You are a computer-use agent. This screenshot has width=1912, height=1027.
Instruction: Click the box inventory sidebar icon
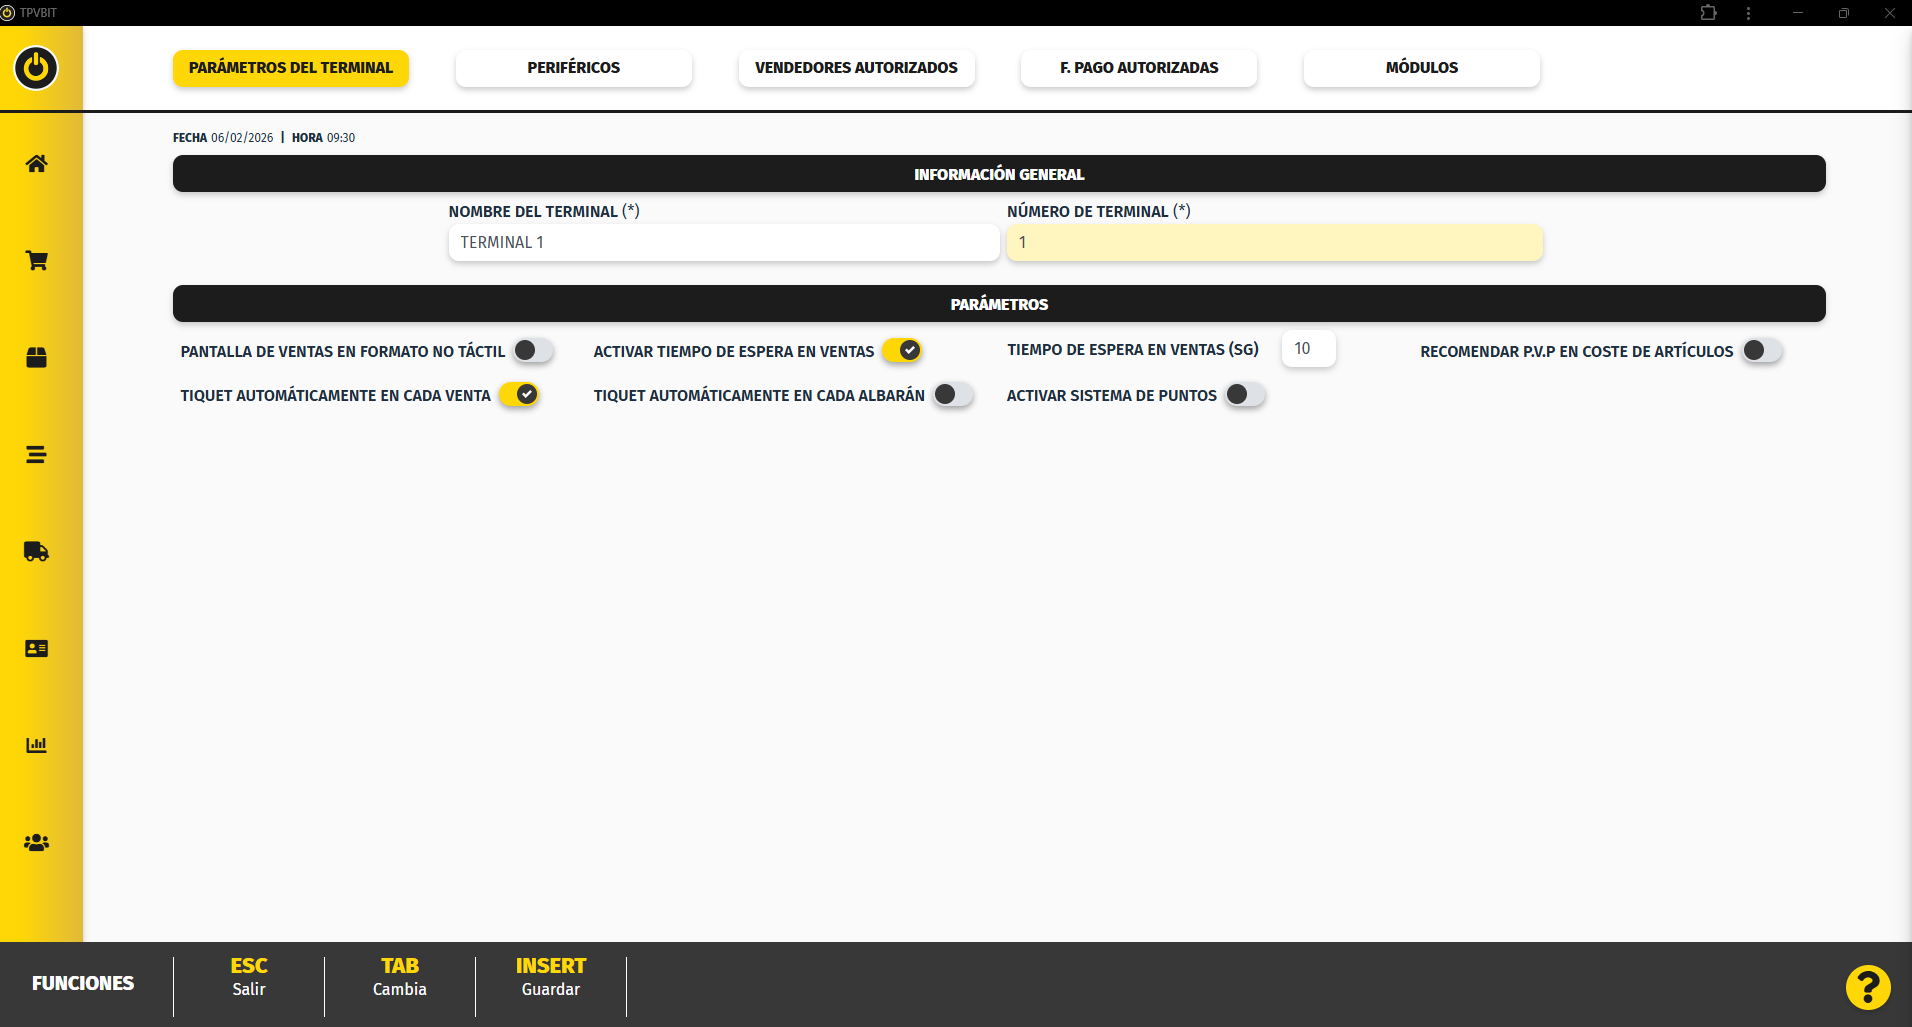point(36,358)
